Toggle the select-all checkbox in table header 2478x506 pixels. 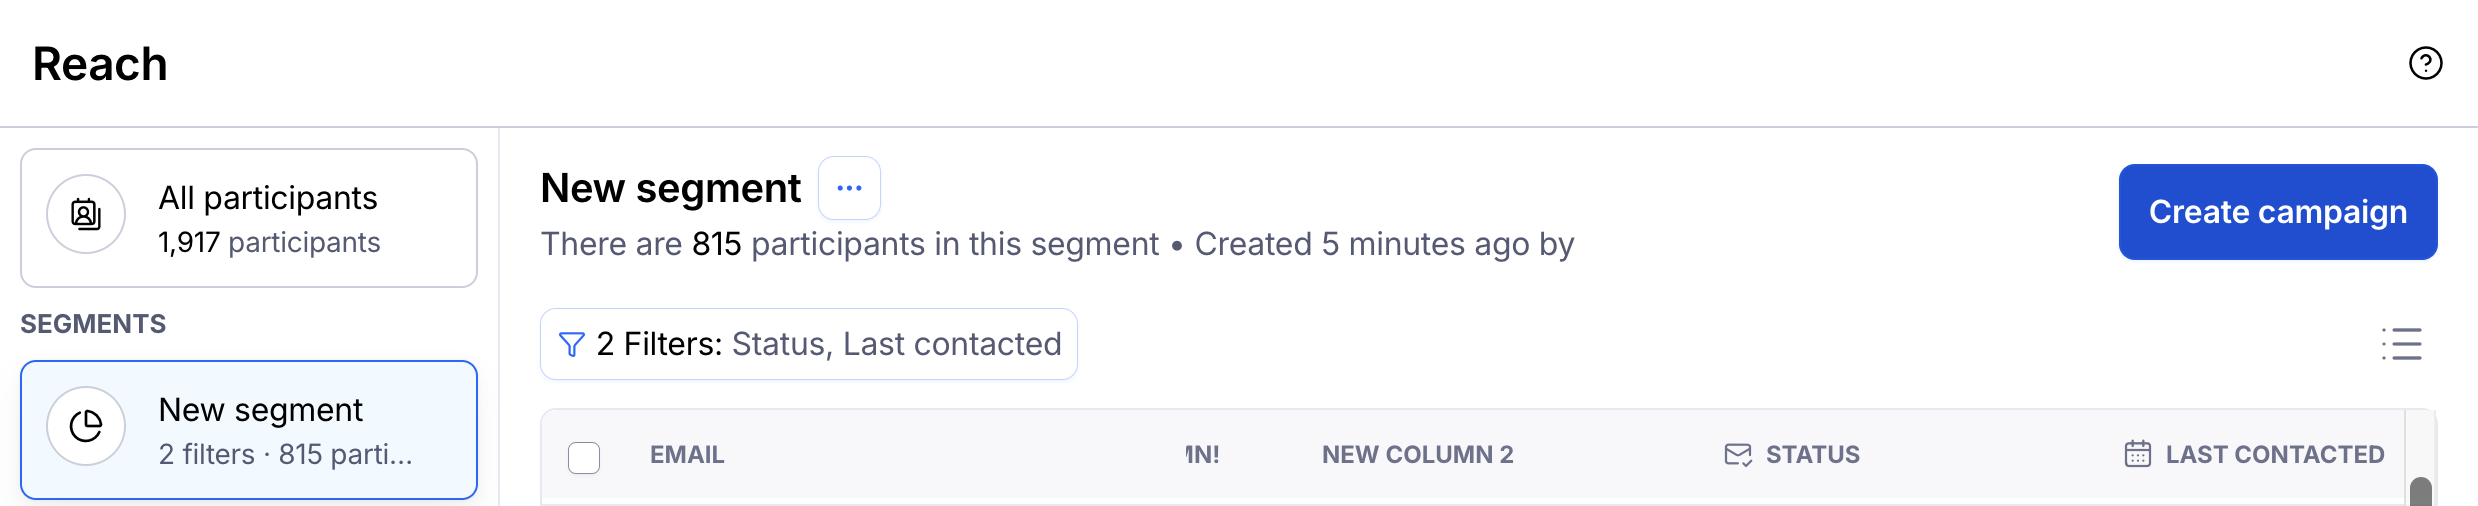tap(584, 457)
